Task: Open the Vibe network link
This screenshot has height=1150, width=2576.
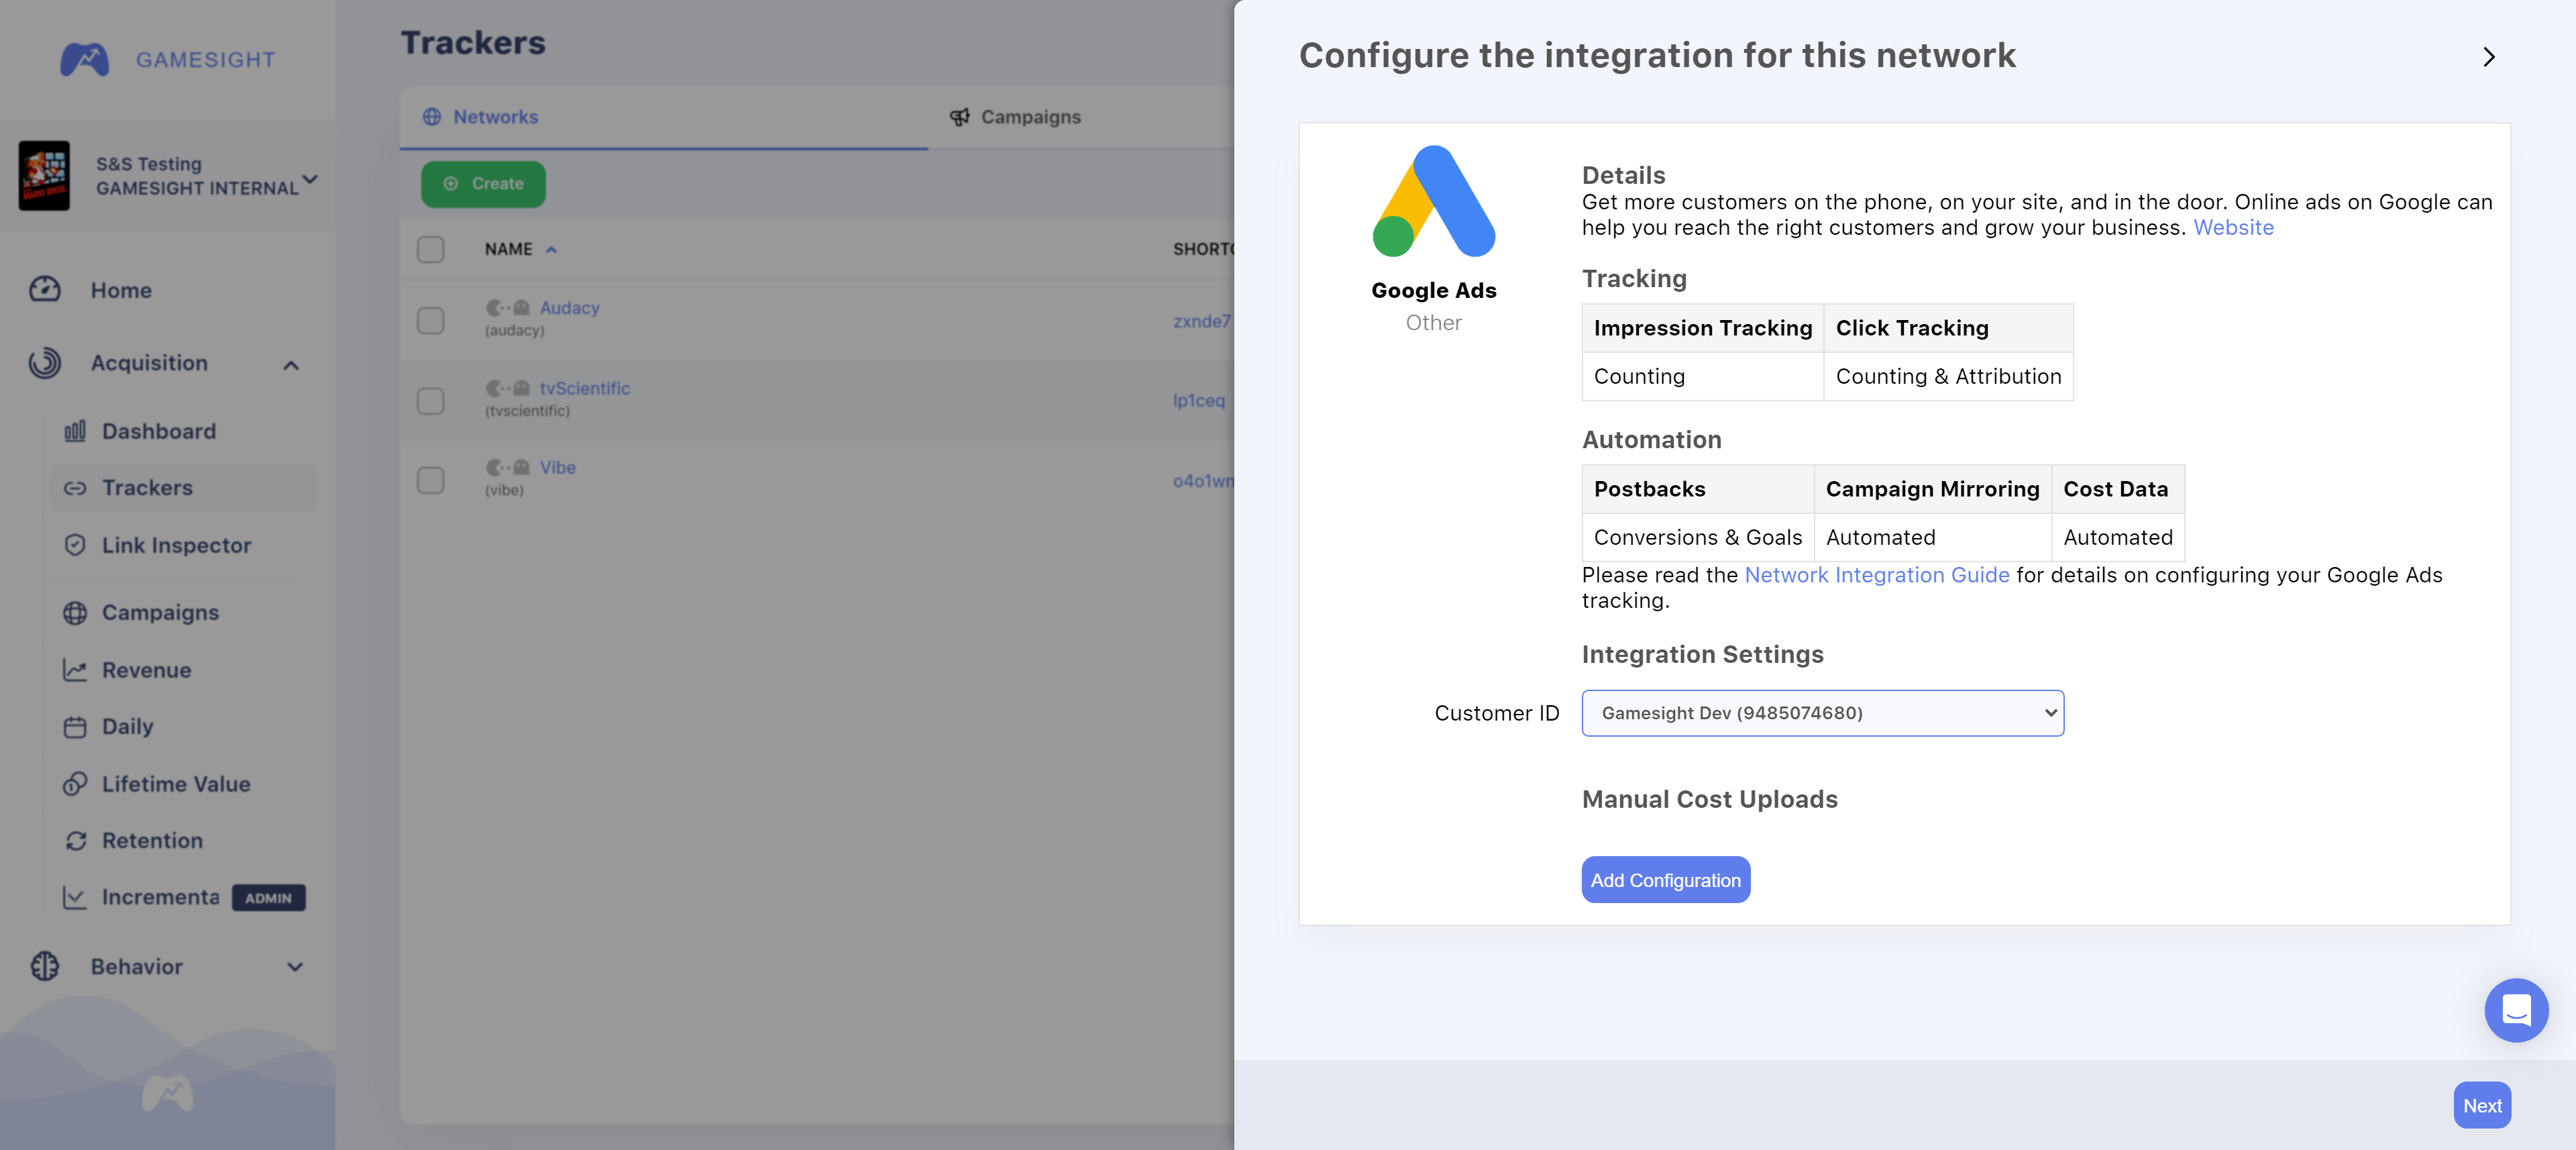Action: pos(557,467)
